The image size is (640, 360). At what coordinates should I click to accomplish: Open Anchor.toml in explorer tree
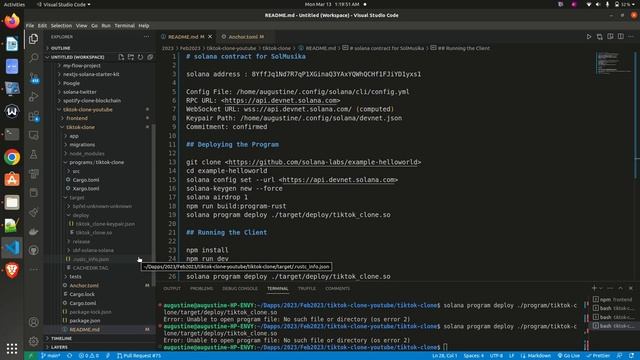click(84, 286)
